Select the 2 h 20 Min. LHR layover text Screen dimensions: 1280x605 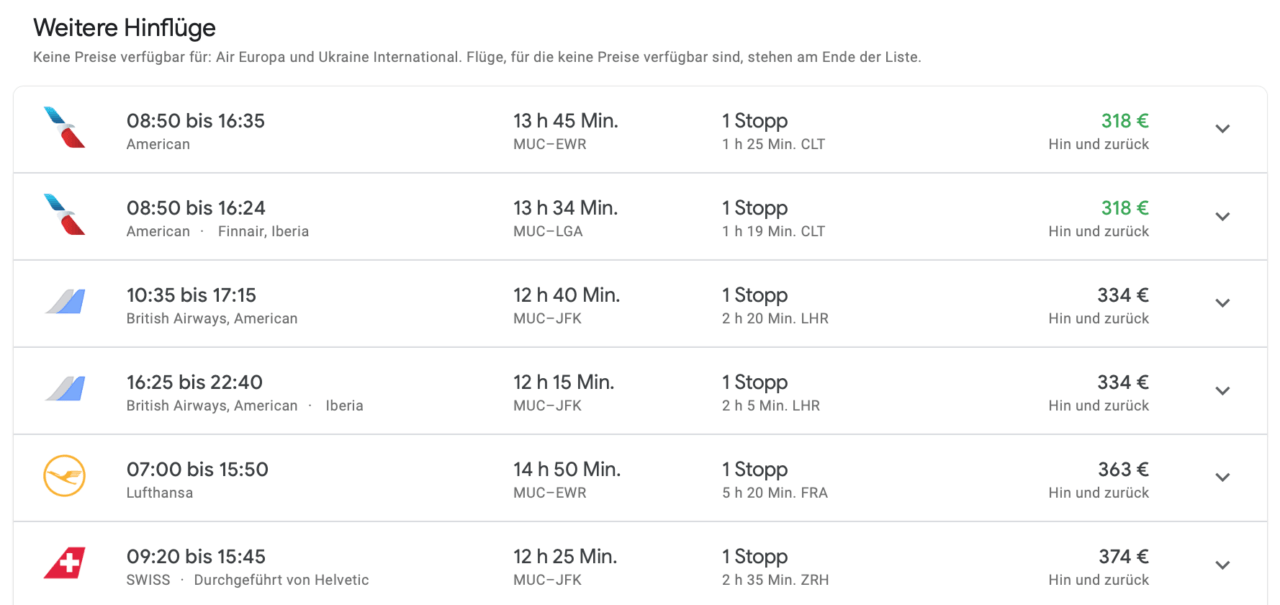pyautogui.click(x=776, y=318)
